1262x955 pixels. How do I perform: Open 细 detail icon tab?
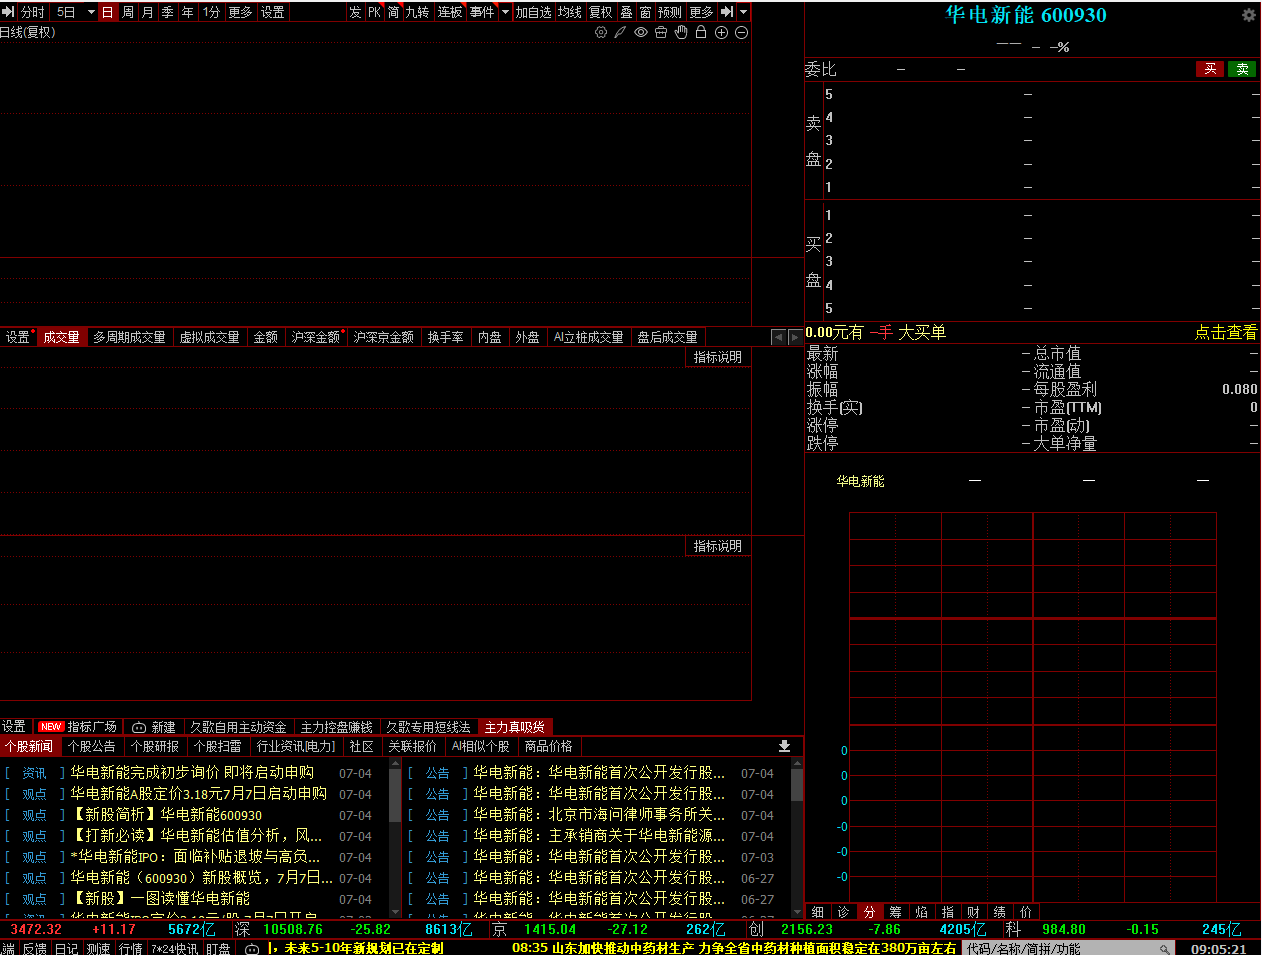coord(818,912)
